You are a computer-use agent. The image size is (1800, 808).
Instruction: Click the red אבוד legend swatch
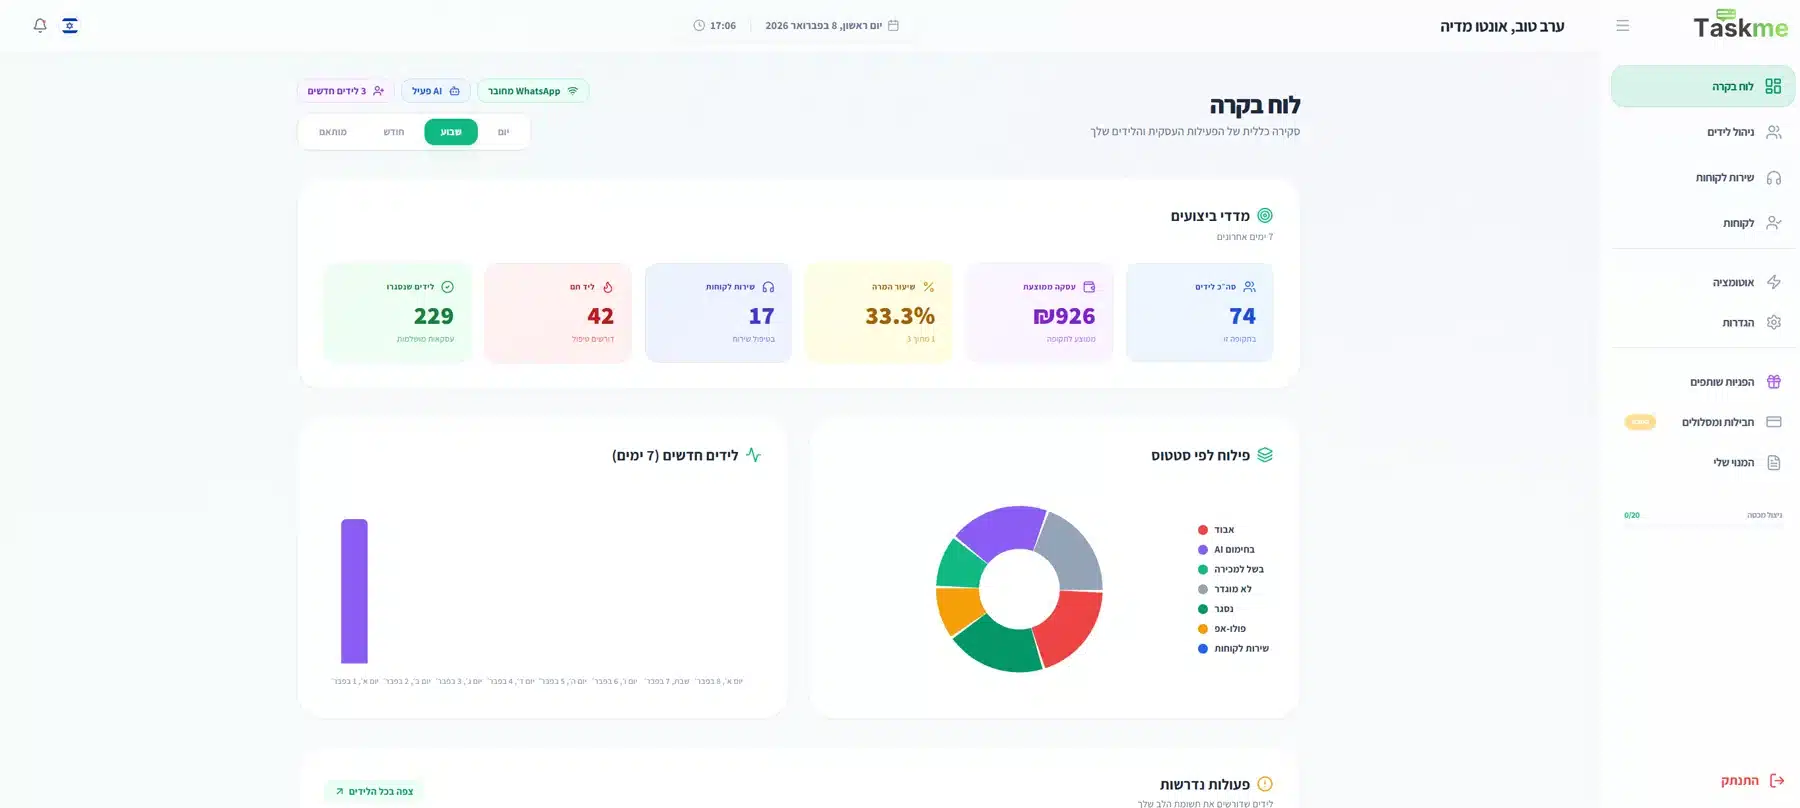[x=1203, y=530]
